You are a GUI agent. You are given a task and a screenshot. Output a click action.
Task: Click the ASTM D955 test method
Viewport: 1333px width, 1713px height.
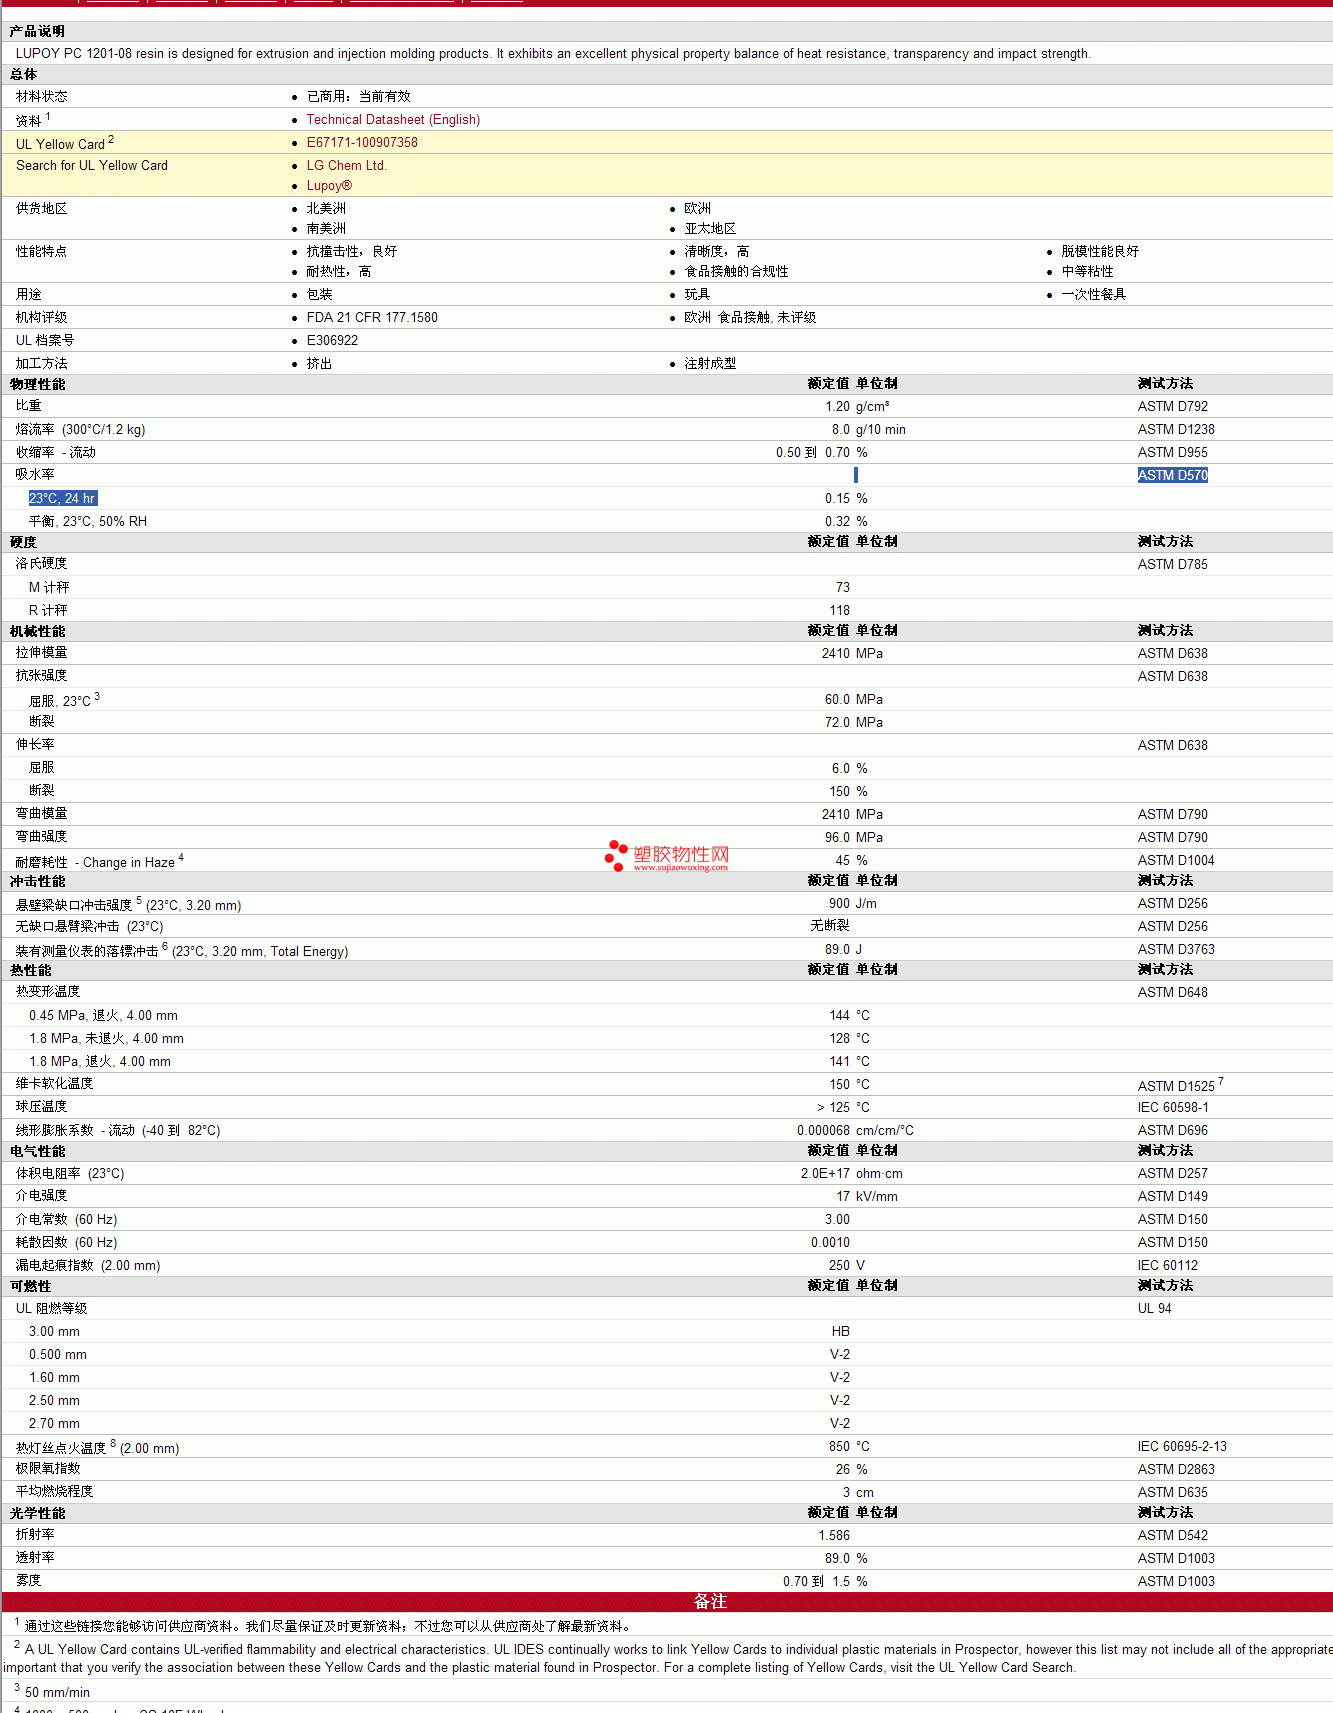[x=1172, y=452]
